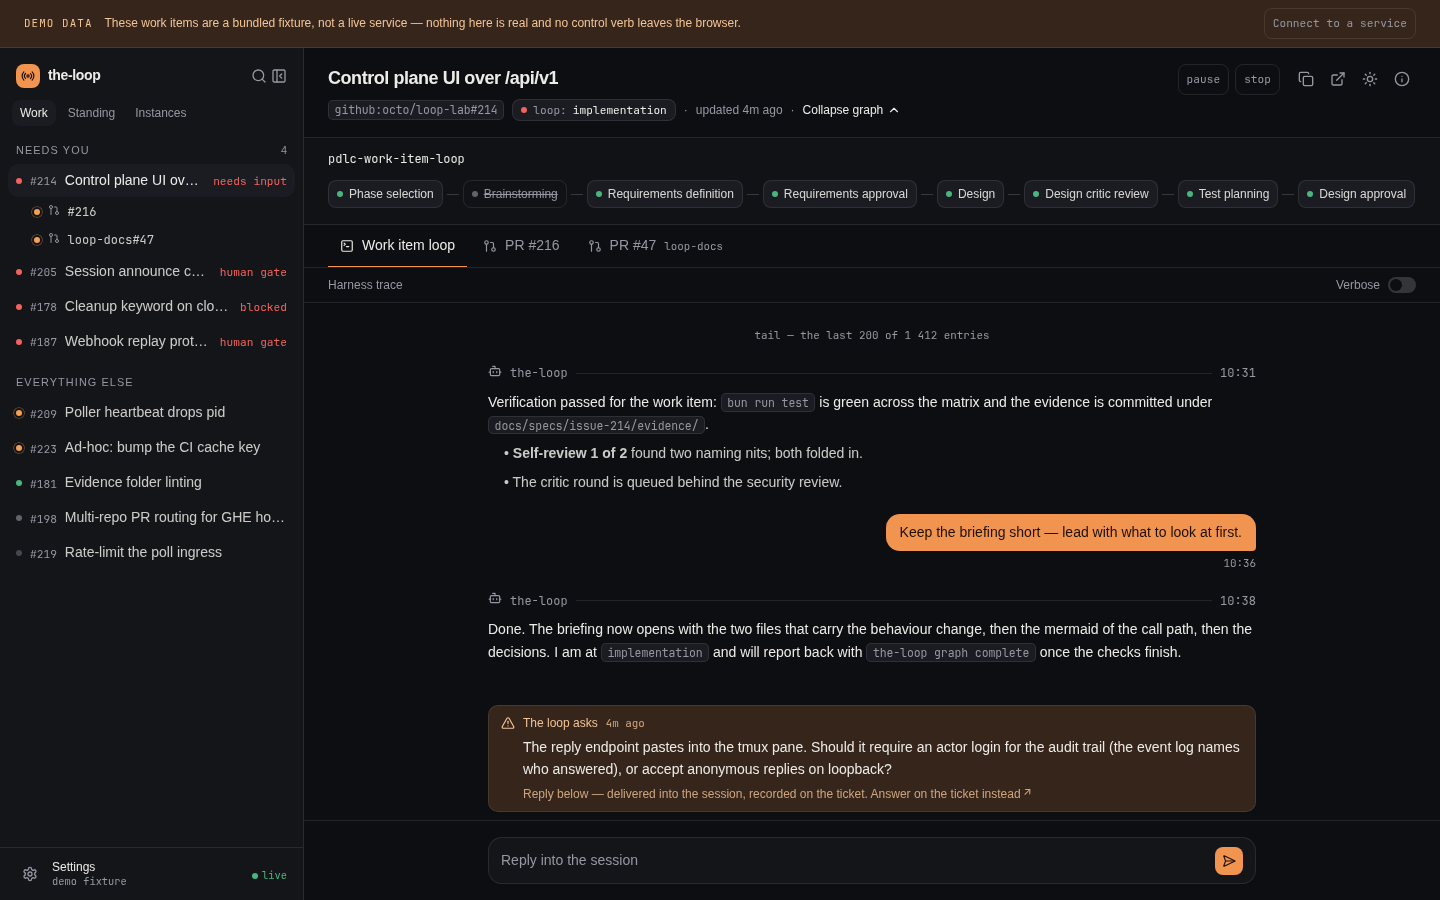This screenshot has width=1440, height=900.
Task: Click the bot icon on the 10:31 message
Action: [x=495, y=372]
